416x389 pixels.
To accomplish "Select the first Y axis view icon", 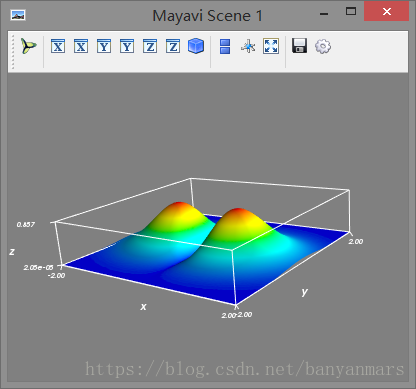I will [104, 46].
